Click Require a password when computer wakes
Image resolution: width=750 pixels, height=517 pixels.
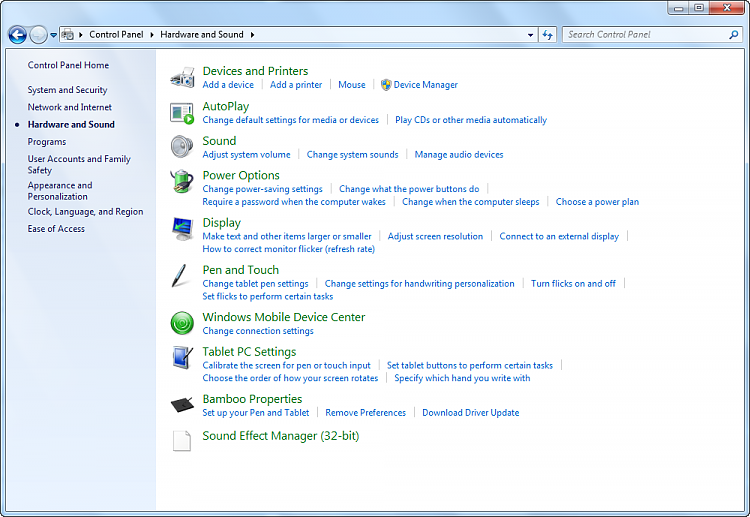point(294,202)
